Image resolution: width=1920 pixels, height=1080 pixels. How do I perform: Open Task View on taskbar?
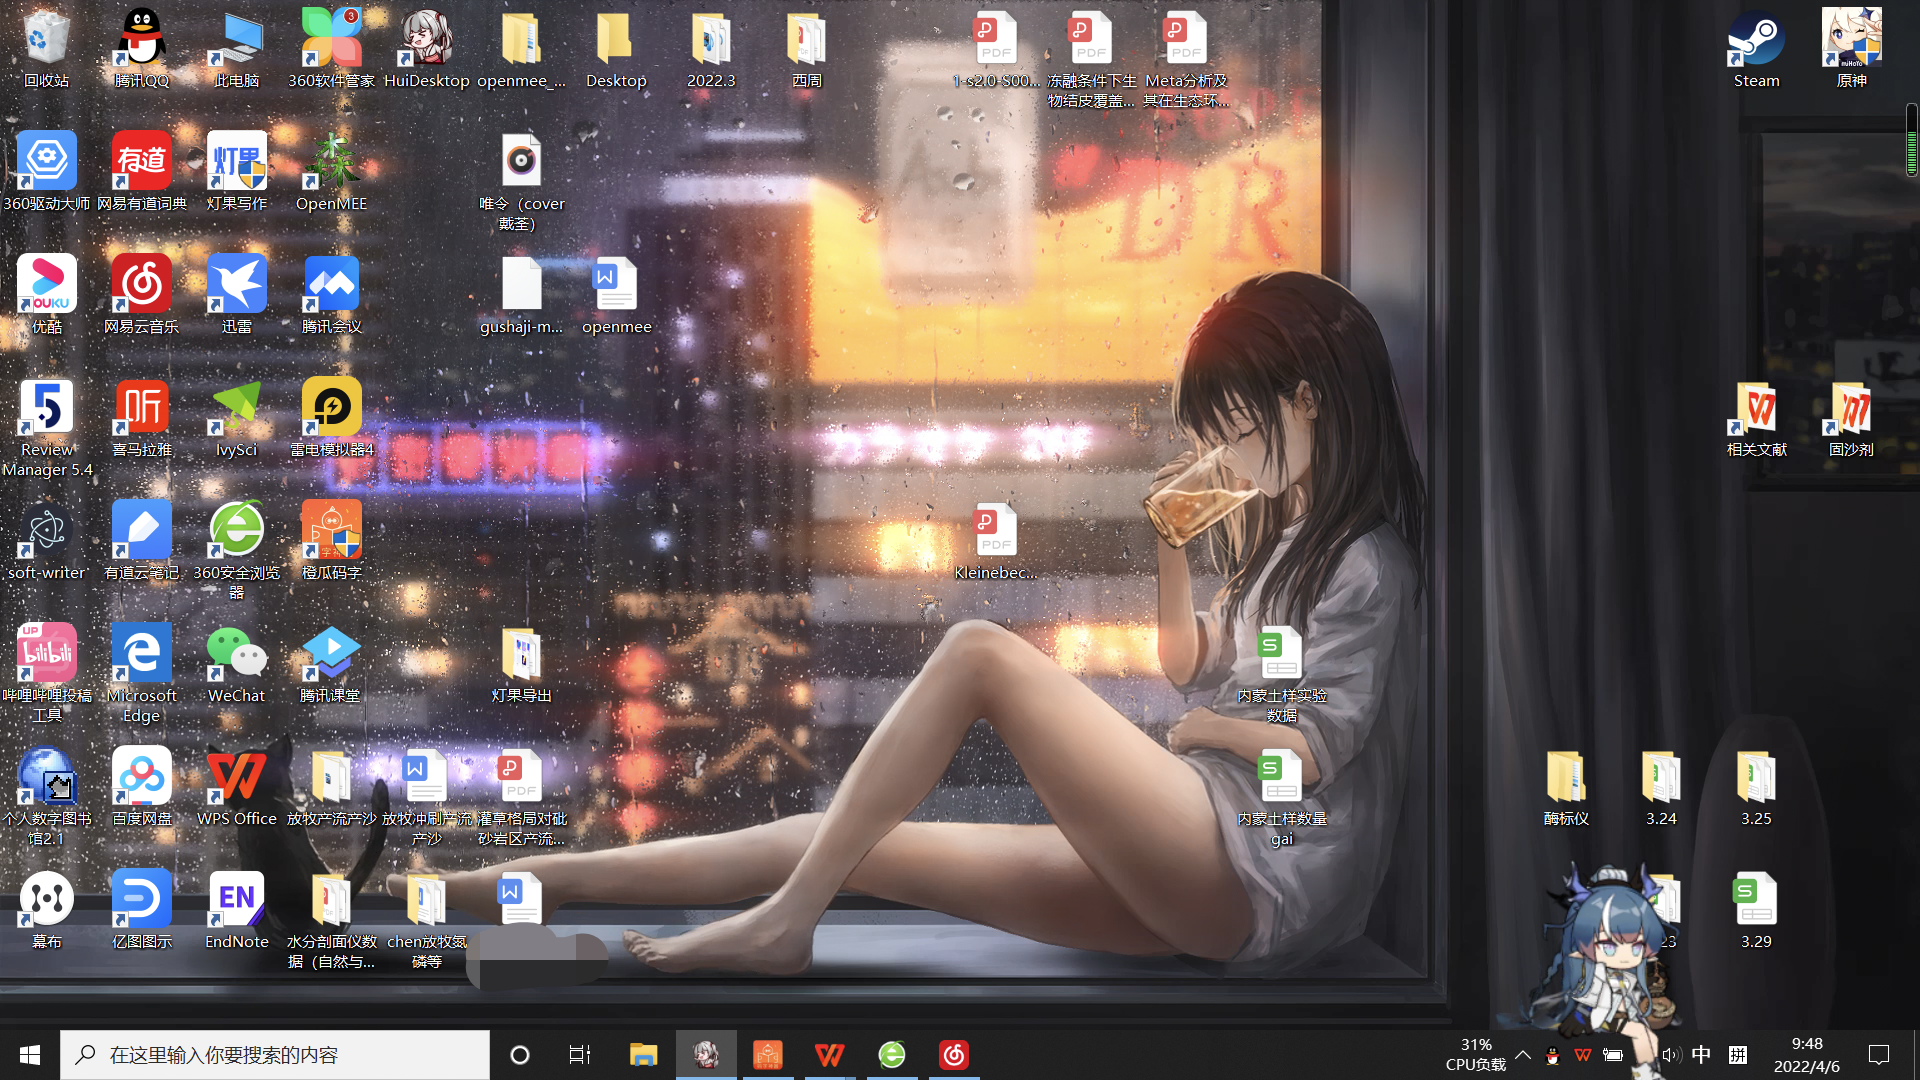pos(580,1055)
